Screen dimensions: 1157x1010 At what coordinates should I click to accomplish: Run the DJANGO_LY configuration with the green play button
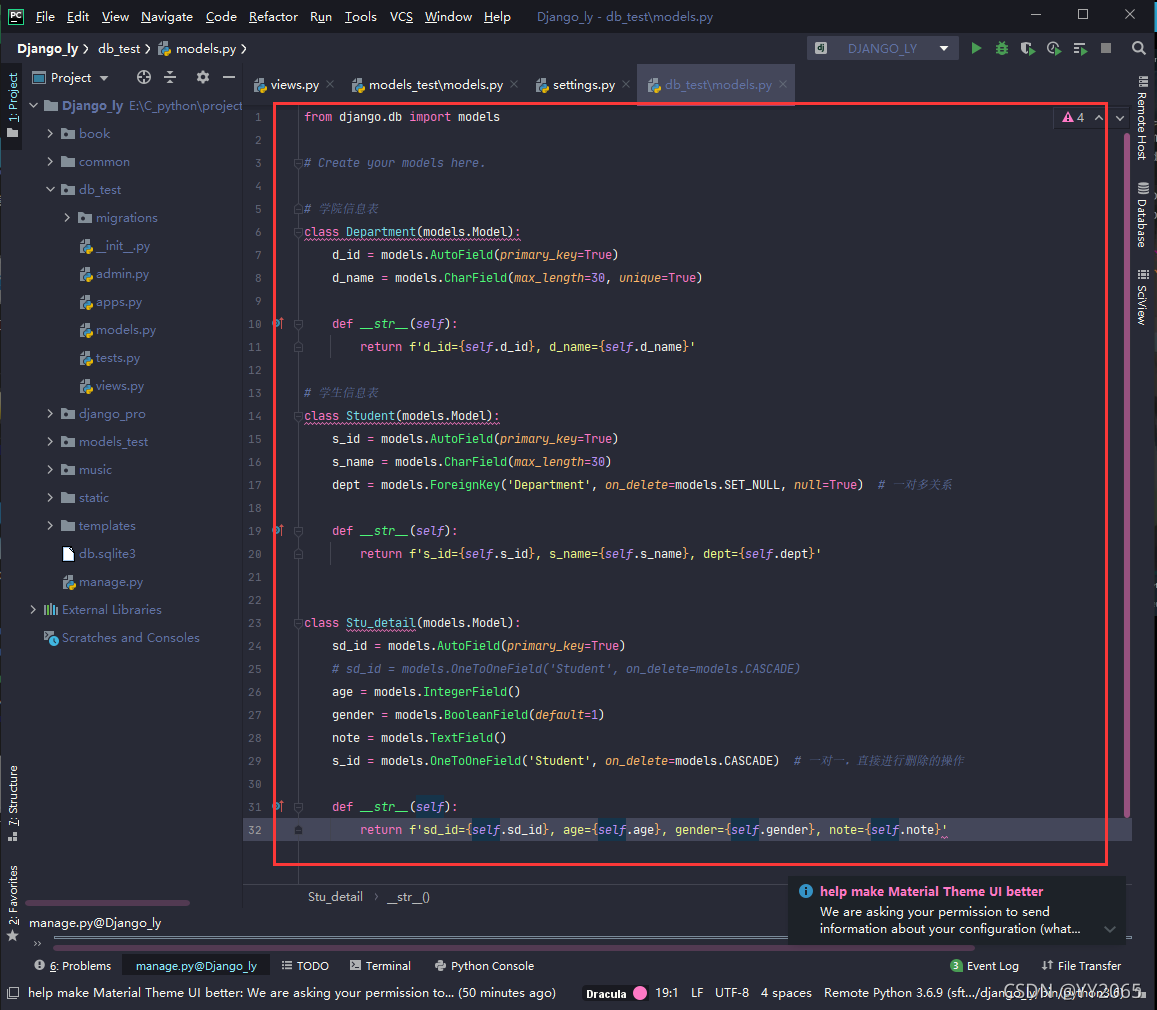pos(976,48)
